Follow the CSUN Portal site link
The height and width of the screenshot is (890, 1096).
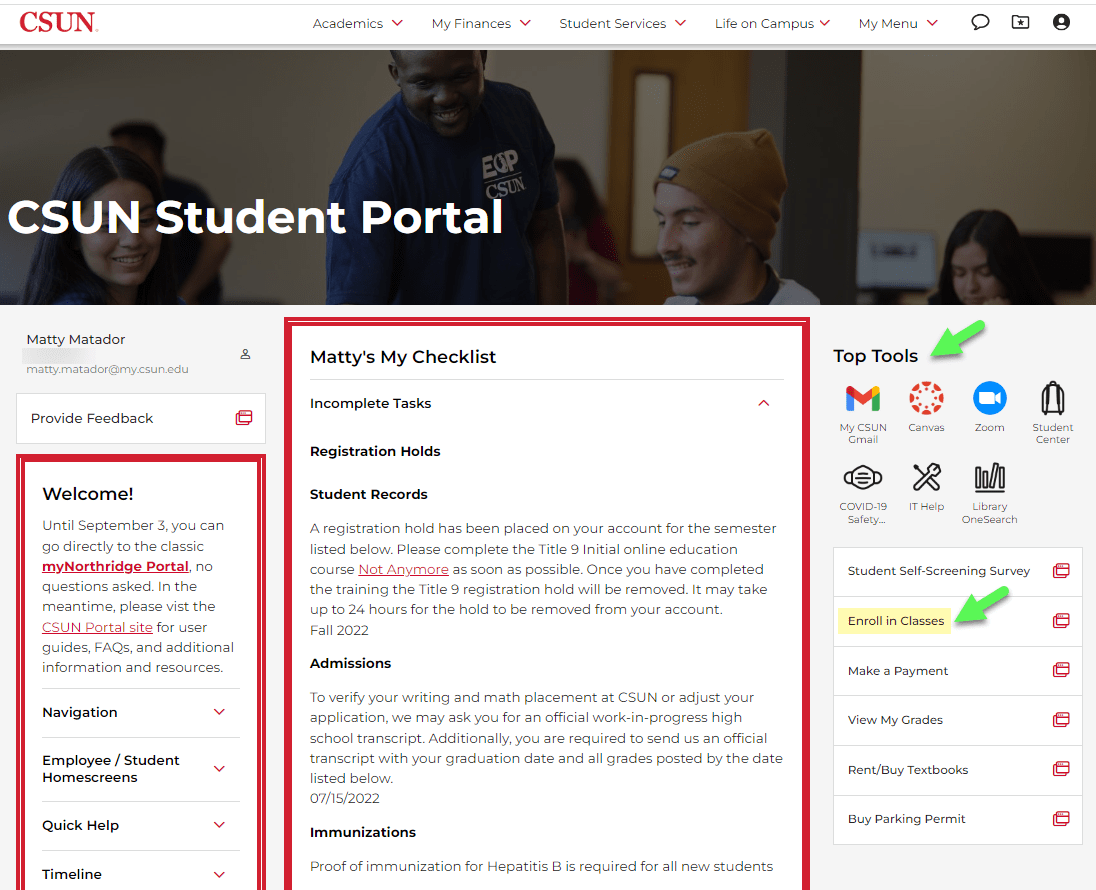coord(97,627)
